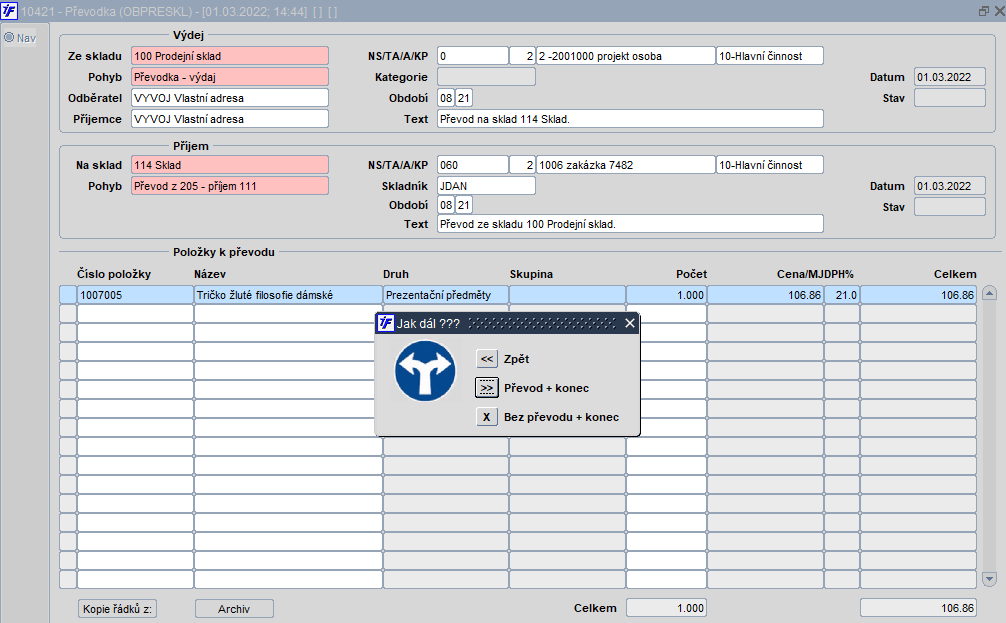Click Výdej 10-Hlavní činnost field
This screenshot has width=1006, height=623.
point(770,56)
